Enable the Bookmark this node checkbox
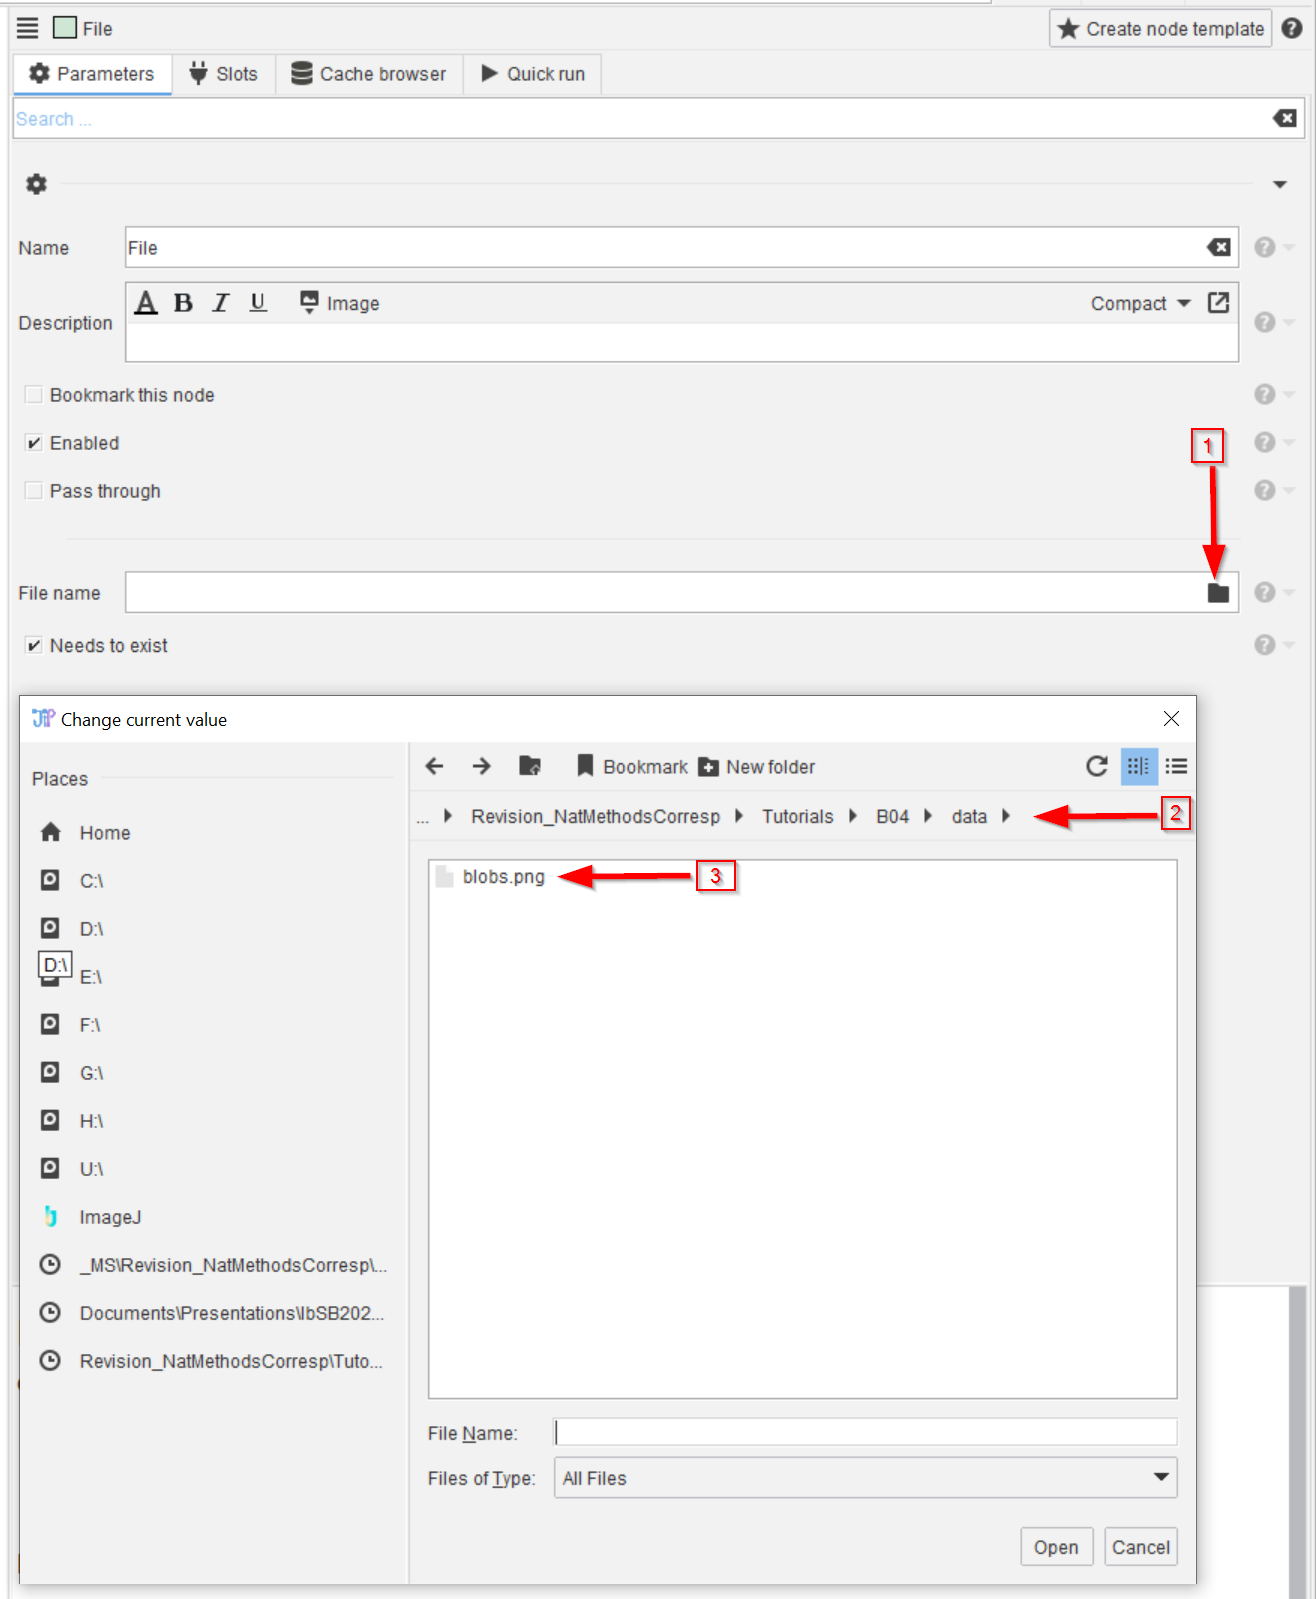This screenshot has height=1599, width=1316. pos(34,395)
